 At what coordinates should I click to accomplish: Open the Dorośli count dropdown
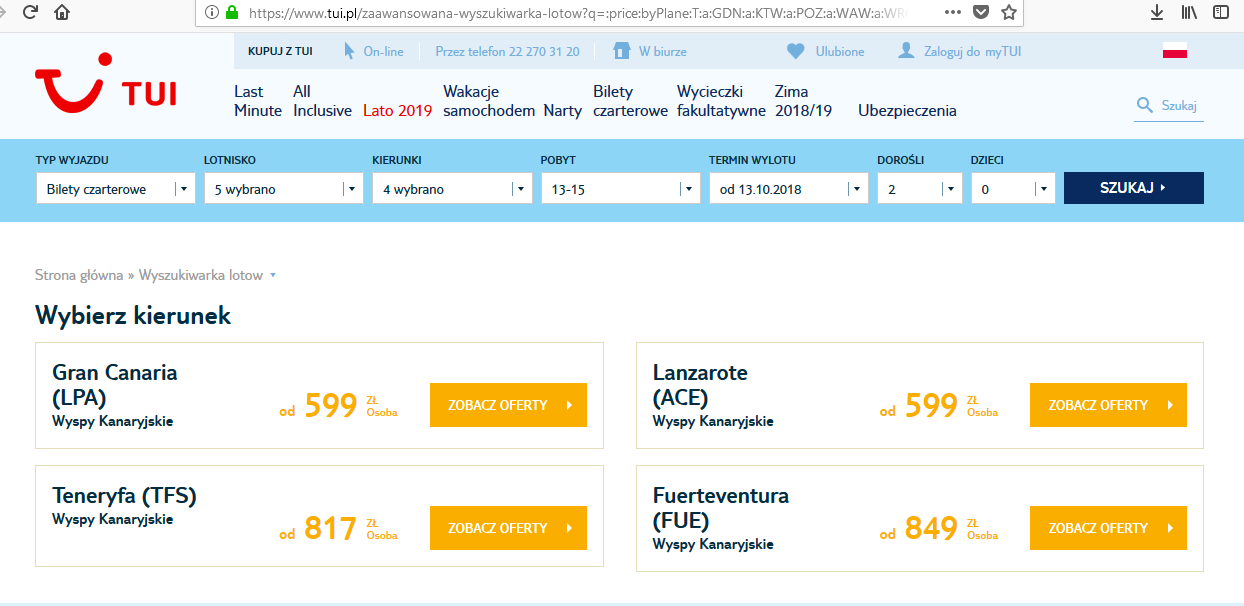pyautogui.click(x=920, y=189)
